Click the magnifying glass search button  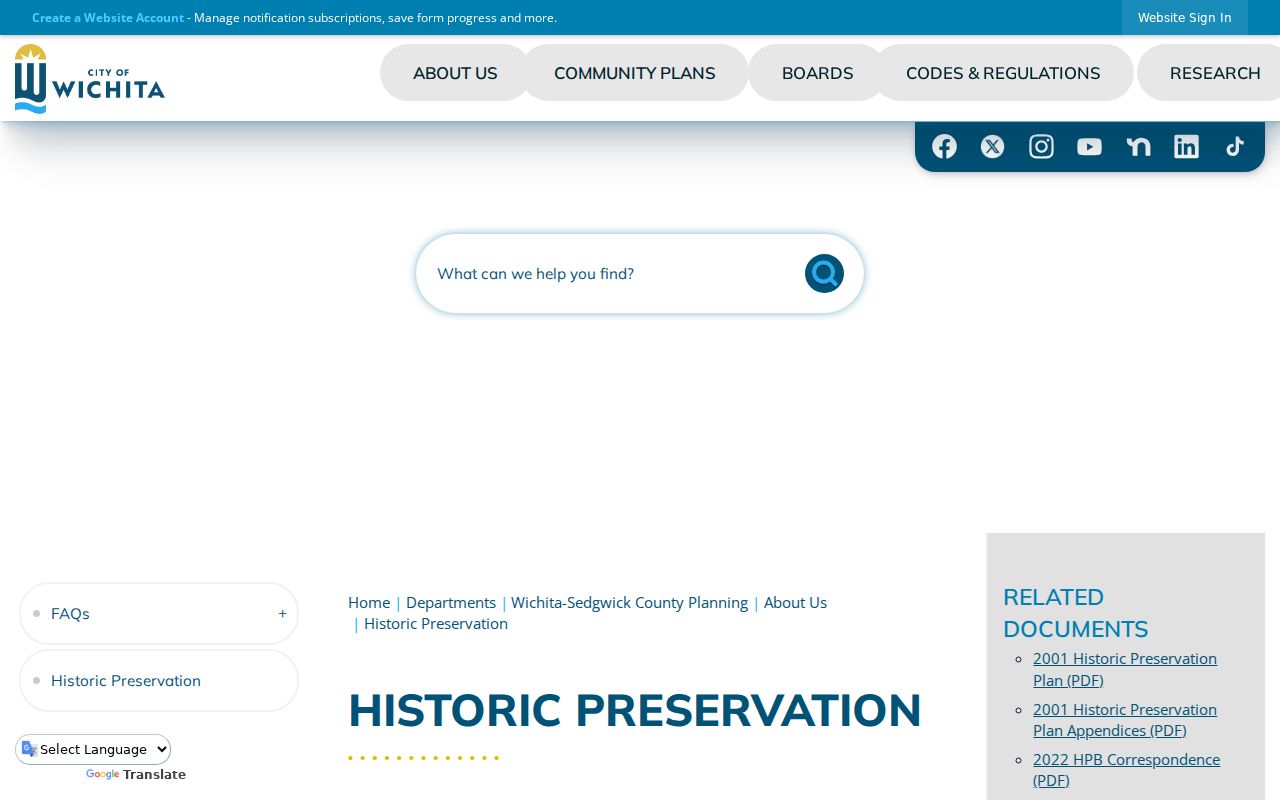tap(824, 273)
